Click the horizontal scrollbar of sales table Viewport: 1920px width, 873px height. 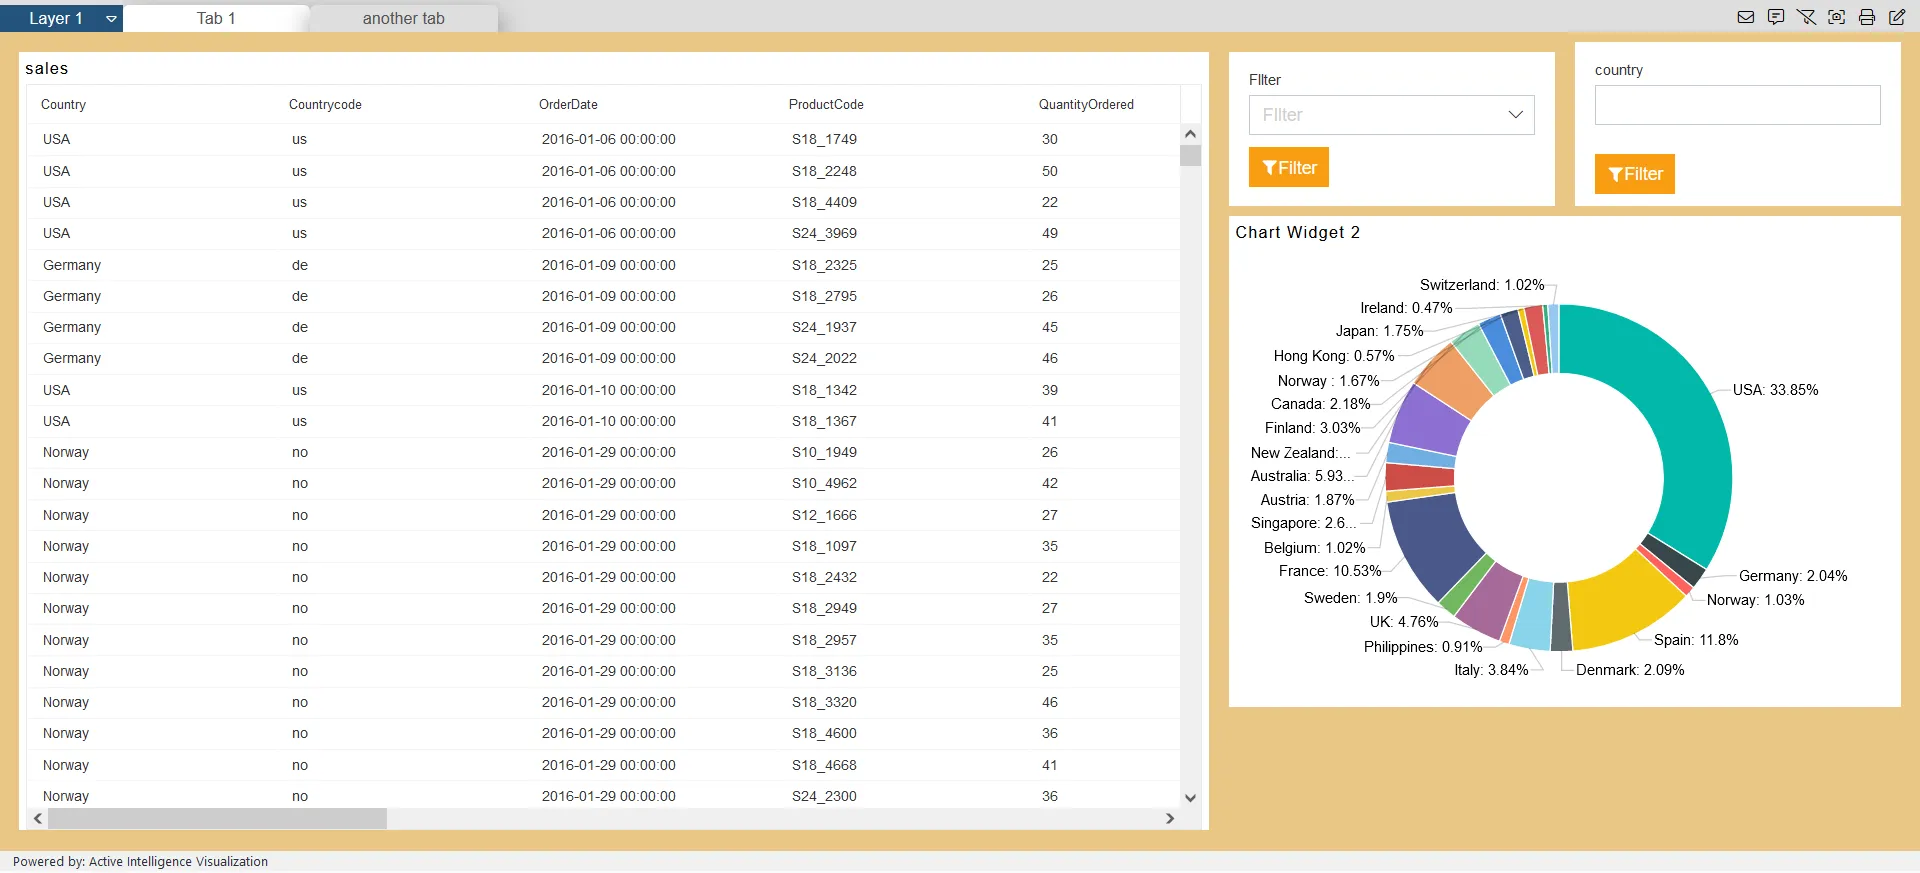(217, 819)
